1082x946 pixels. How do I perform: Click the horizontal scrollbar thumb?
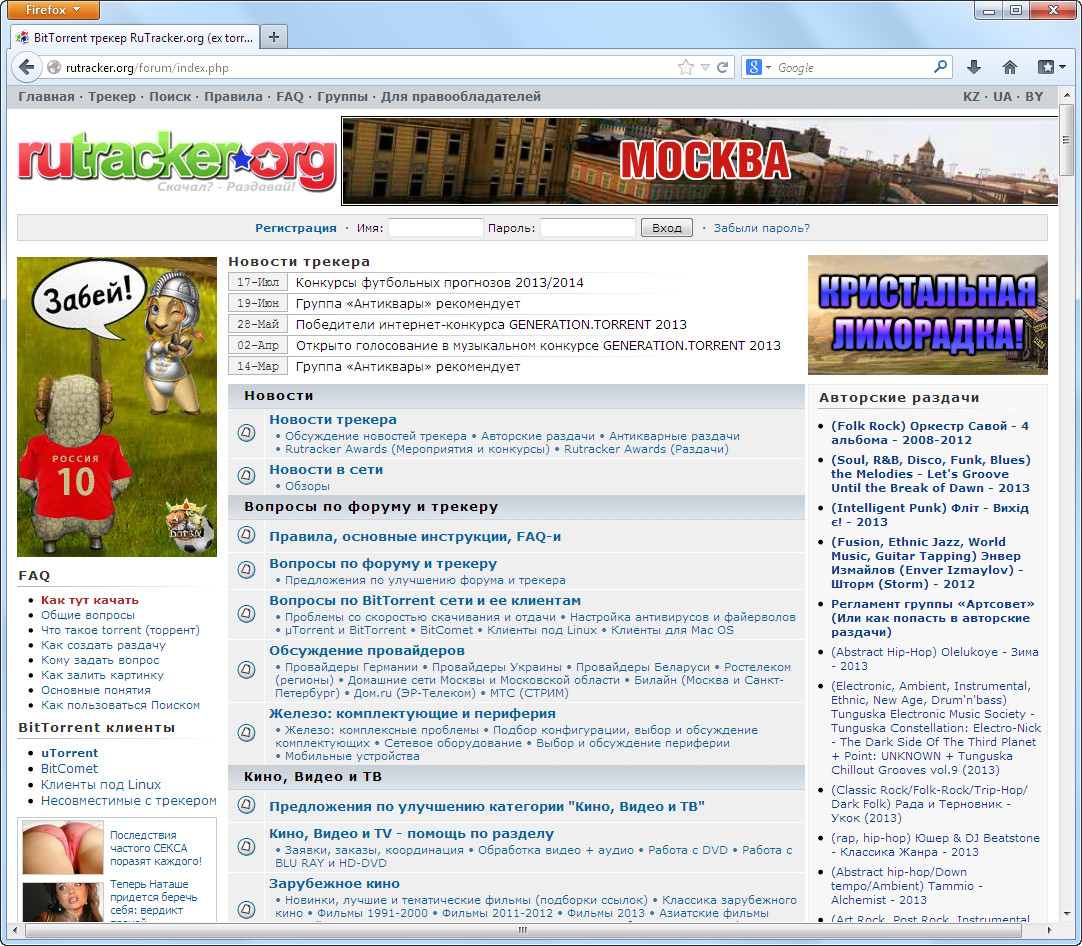(x=522, y=930)
